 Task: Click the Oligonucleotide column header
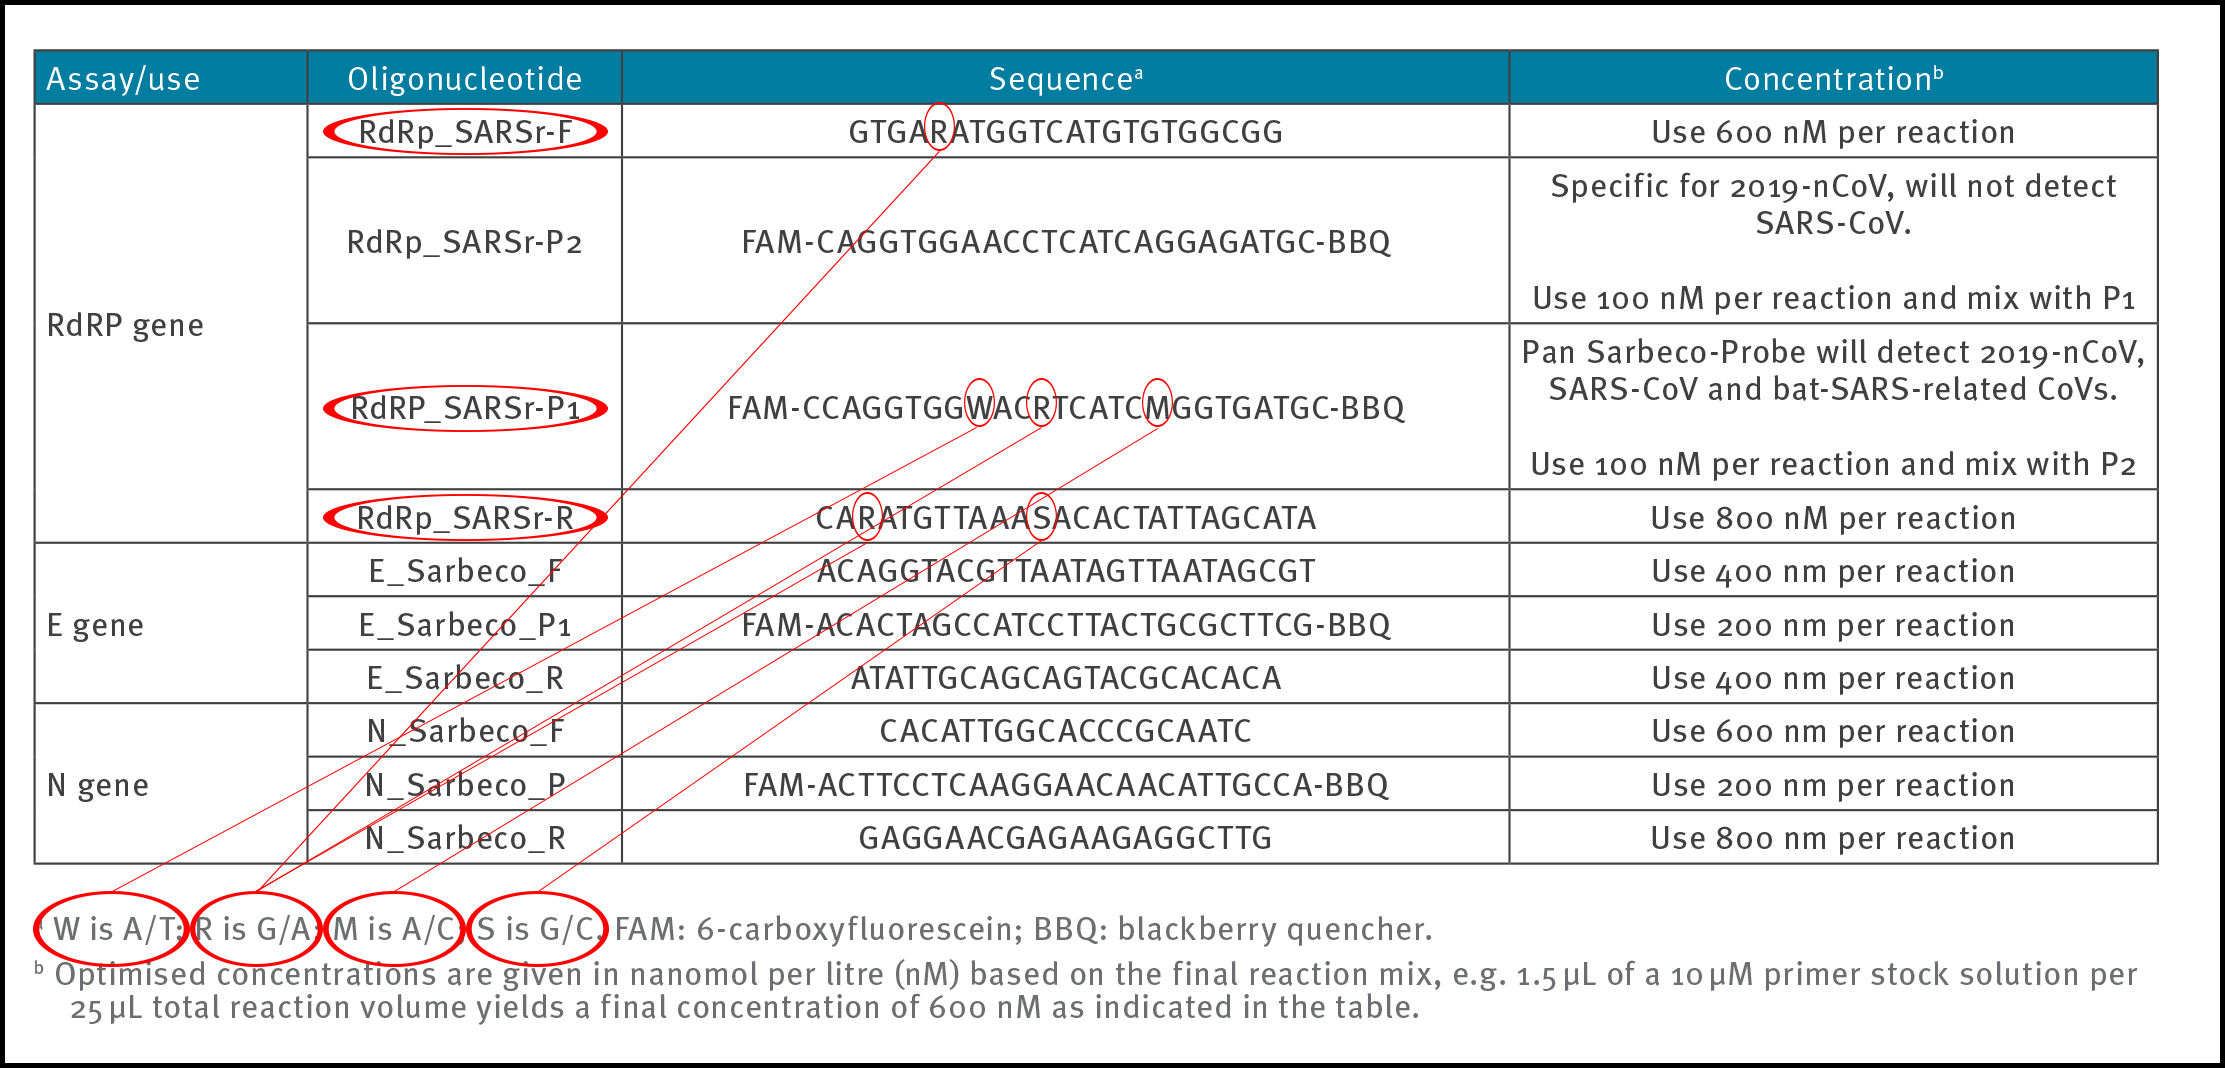point(464,79)
